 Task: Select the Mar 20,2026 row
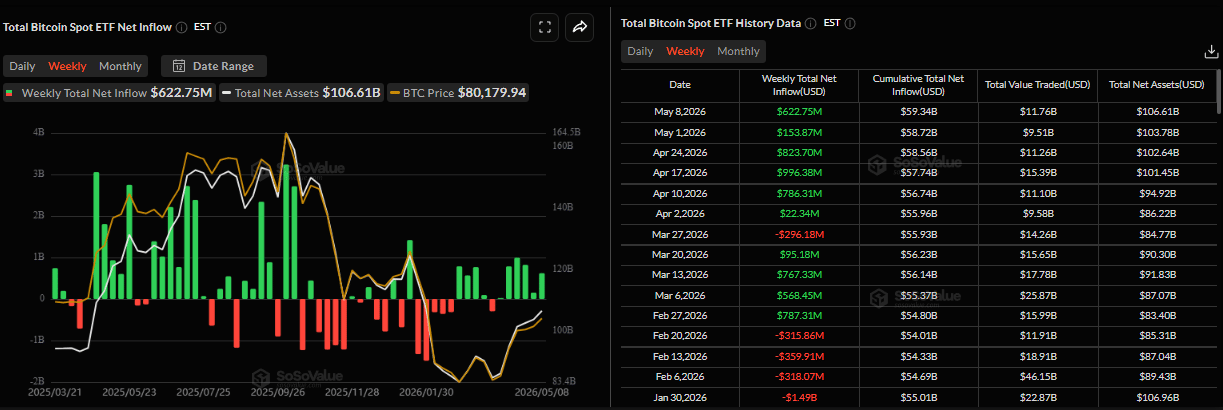point(918,255)
